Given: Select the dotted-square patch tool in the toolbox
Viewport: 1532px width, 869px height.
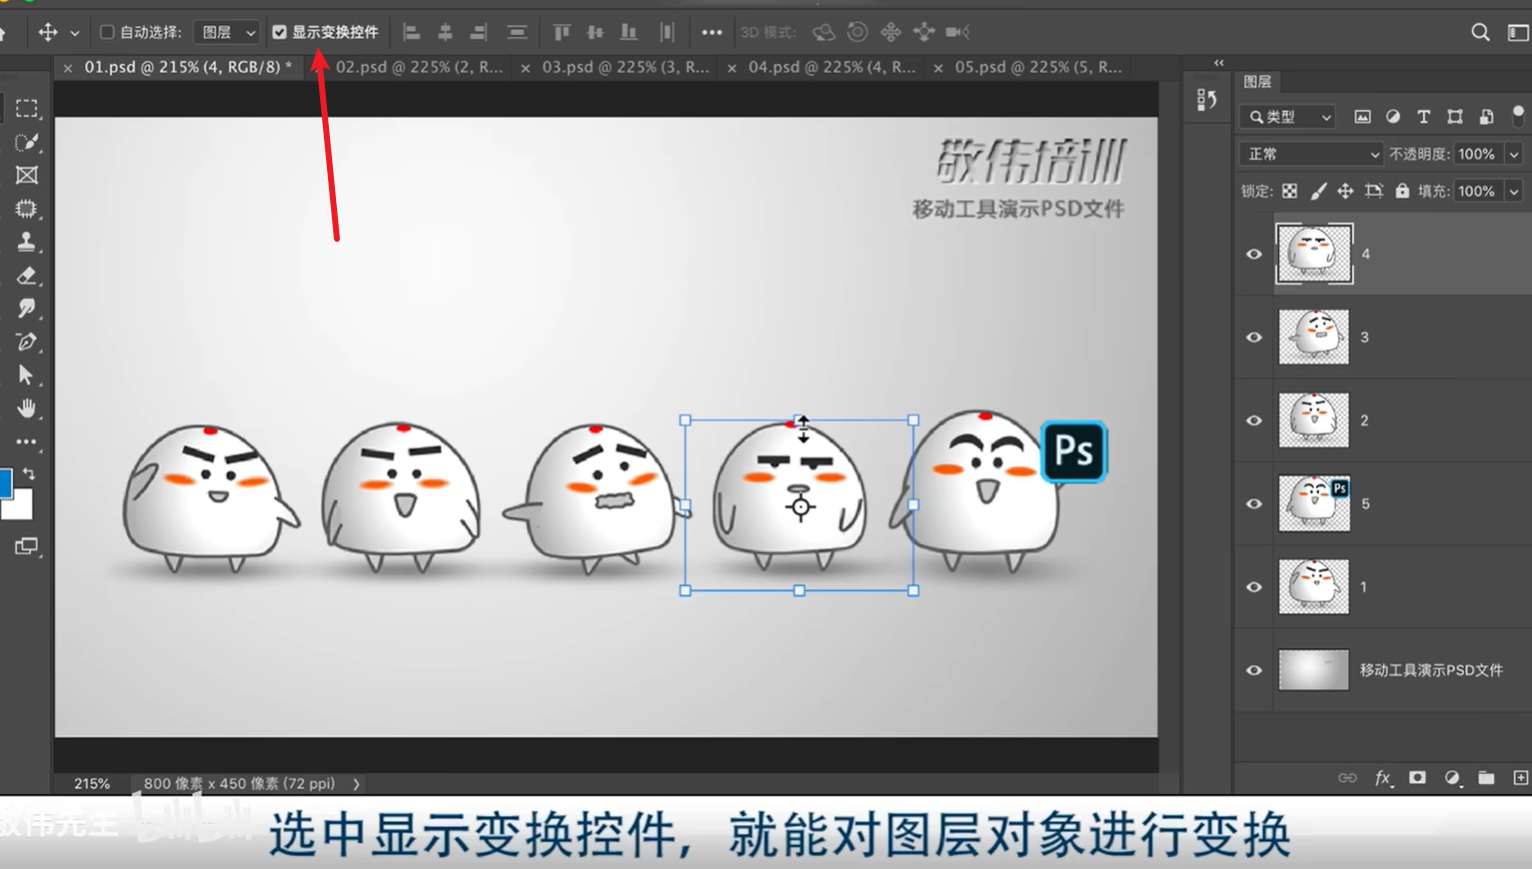Looking at the screenshot, I should pos(27,209).
